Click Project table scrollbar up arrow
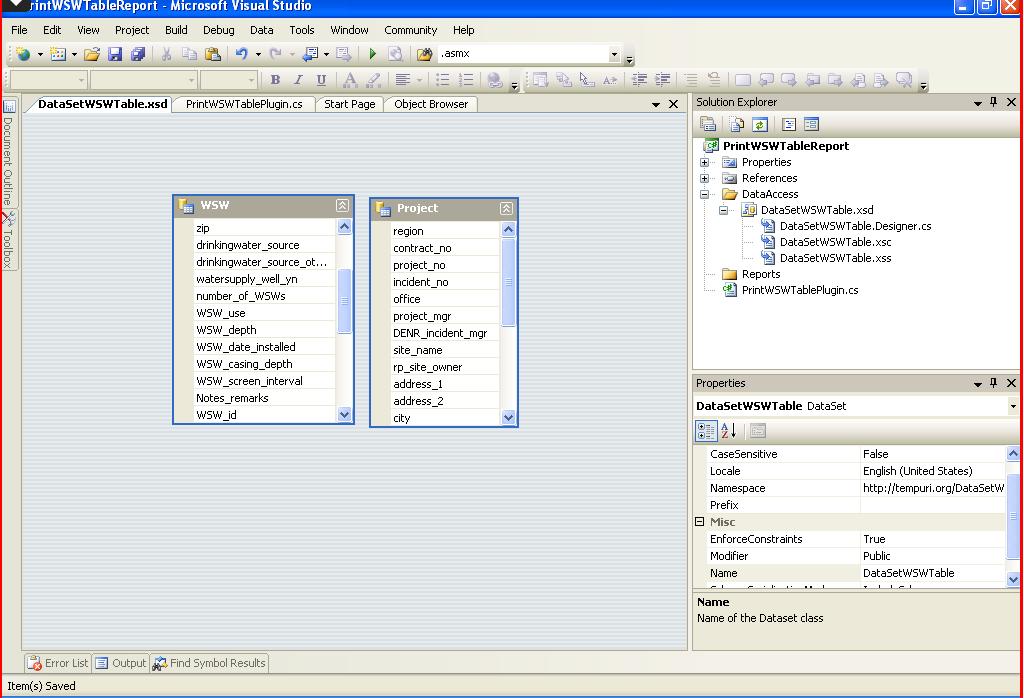This screenshot has height=698, width=1024. pyautogui.click(x=508, y=229)
